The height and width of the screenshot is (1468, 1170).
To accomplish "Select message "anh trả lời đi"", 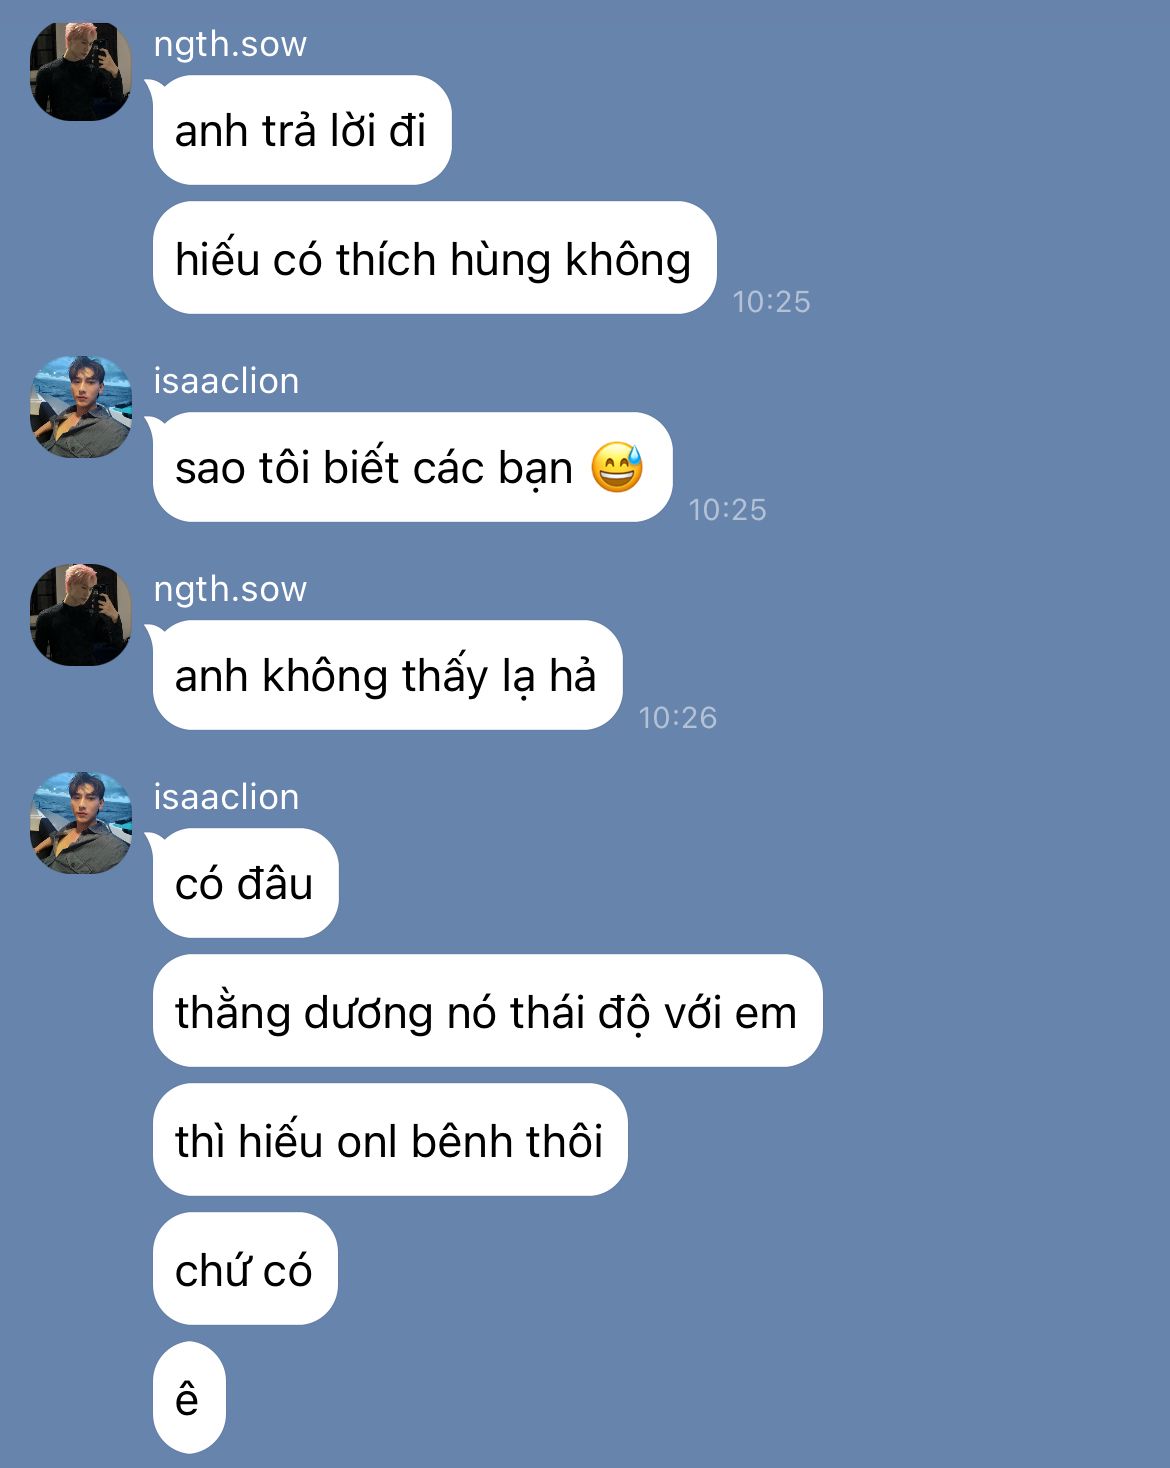I will (x=302, y=130).
